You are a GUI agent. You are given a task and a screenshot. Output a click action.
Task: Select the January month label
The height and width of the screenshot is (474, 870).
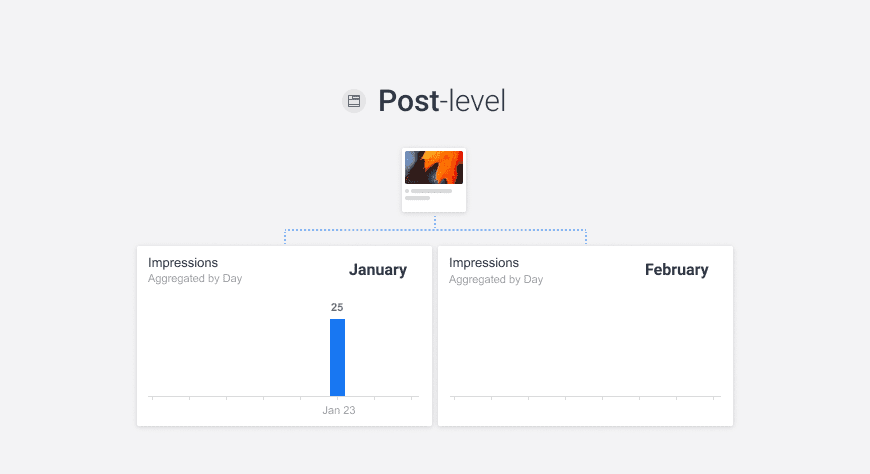pyautogui.click(x=377, y=270)
